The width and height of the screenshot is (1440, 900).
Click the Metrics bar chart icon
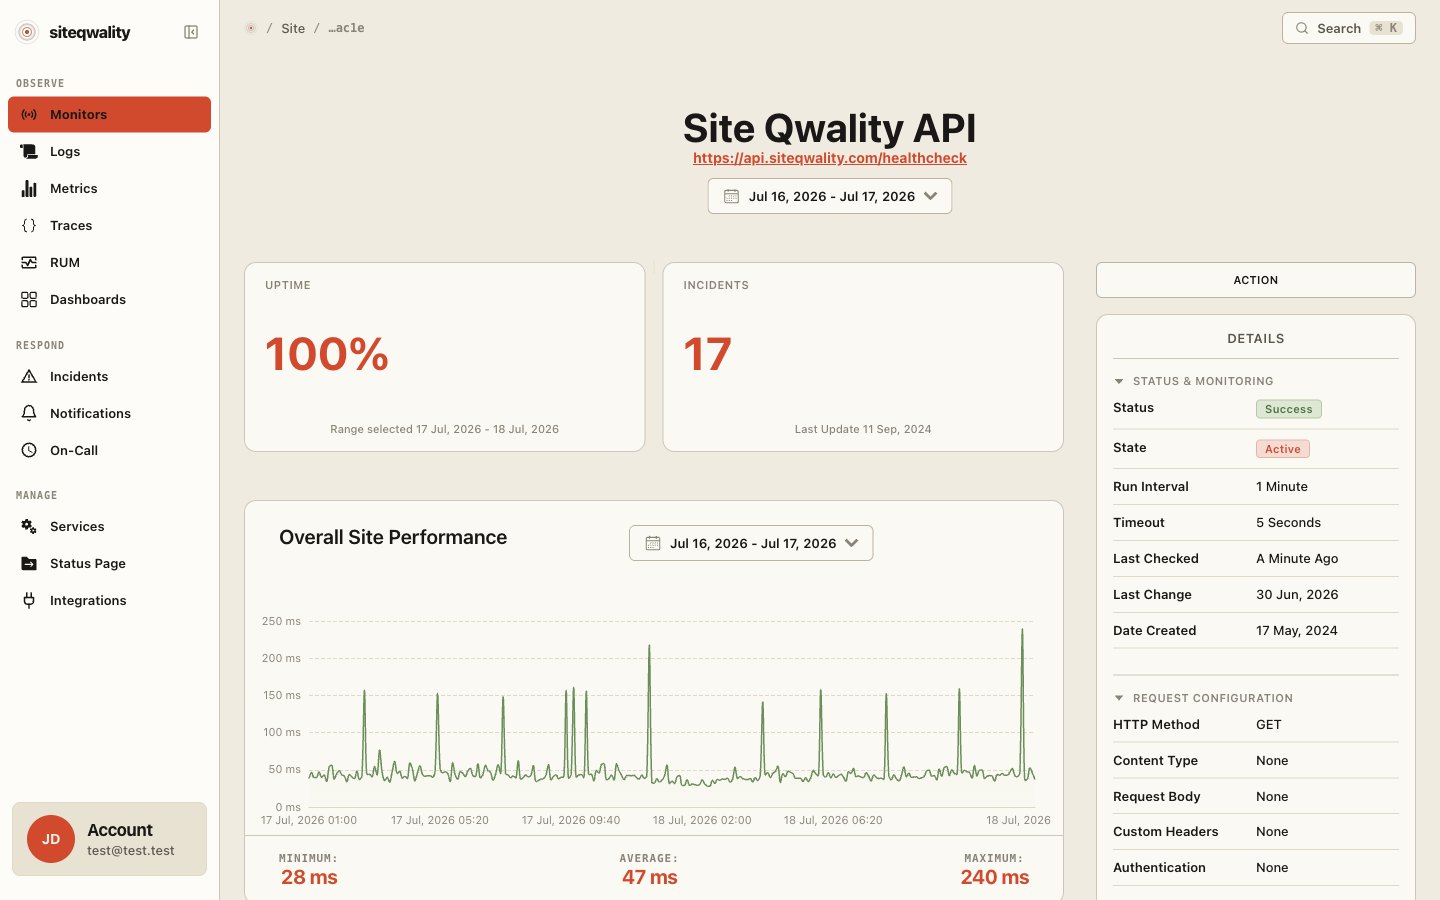(29, 188)
